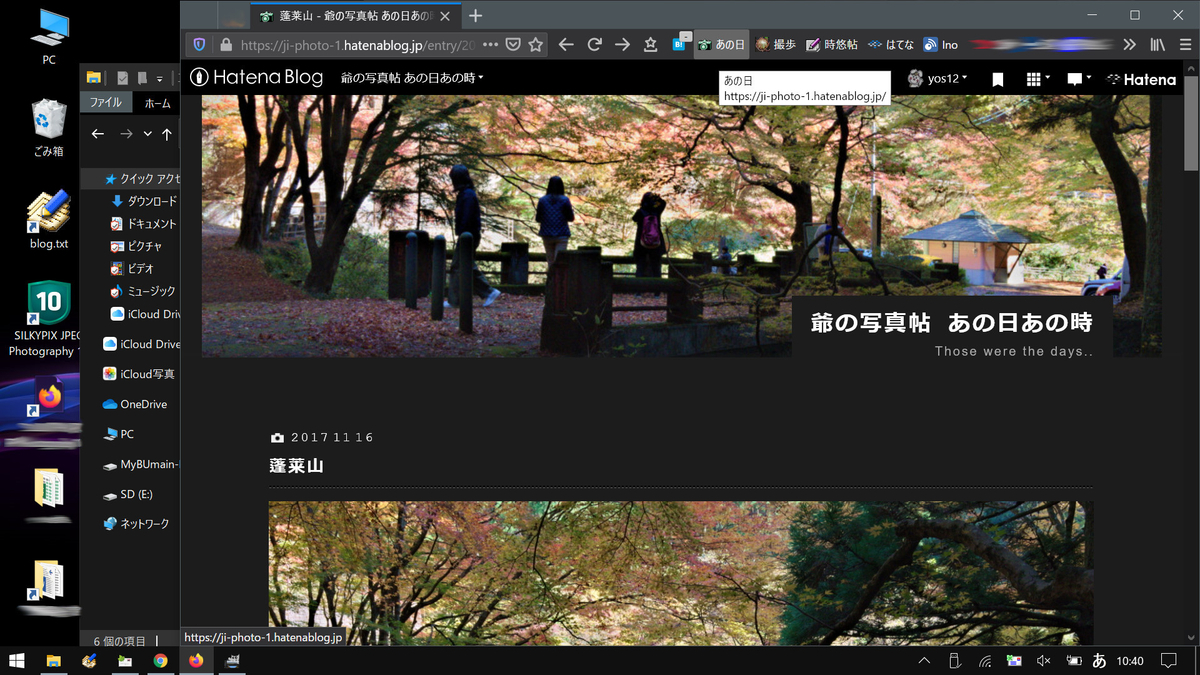Select OneDrive in Explorer tree
The image size is (1200, 675).
coord(135,404)
